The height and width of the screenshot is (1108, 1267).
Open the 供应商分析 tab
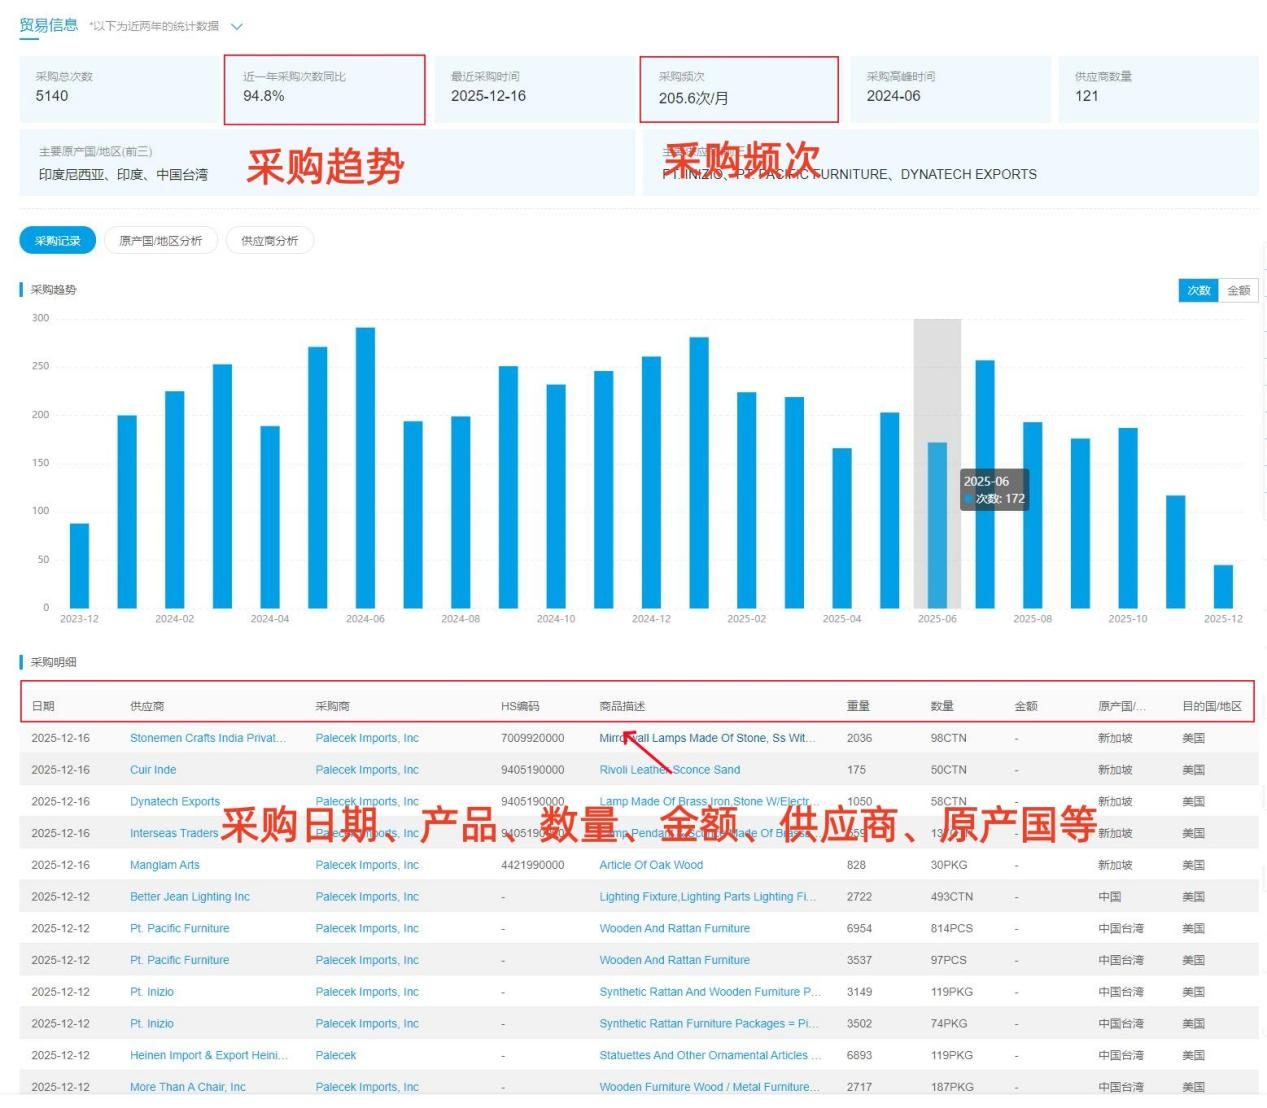(x=269, y=241)
